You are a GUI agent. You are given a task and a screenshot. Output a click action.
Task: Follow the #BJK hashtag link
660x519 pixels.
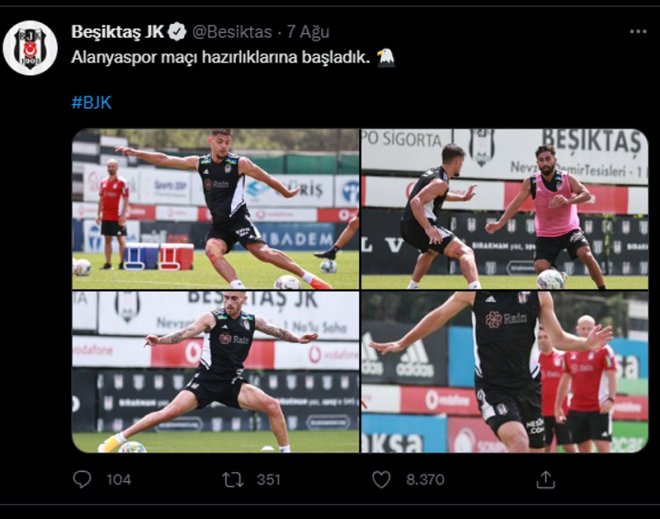[91, 102]
